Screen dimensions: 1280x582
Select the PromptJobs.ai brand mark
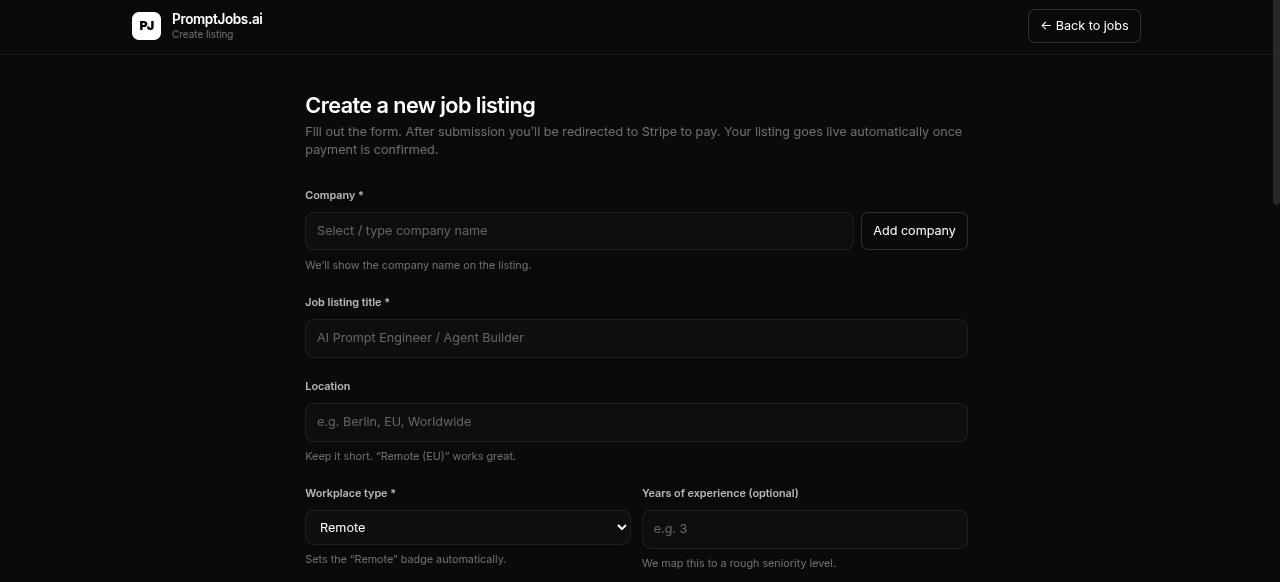tap(146, 26)
